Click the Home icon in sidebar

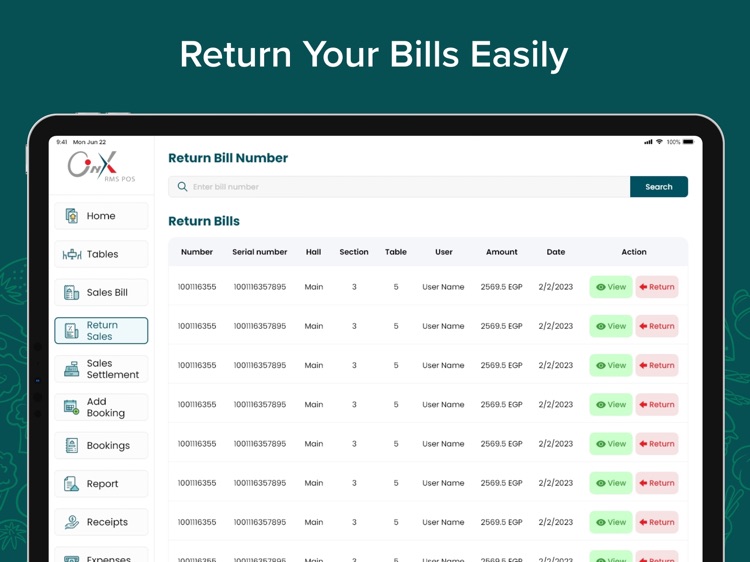[x=72, y=216]
